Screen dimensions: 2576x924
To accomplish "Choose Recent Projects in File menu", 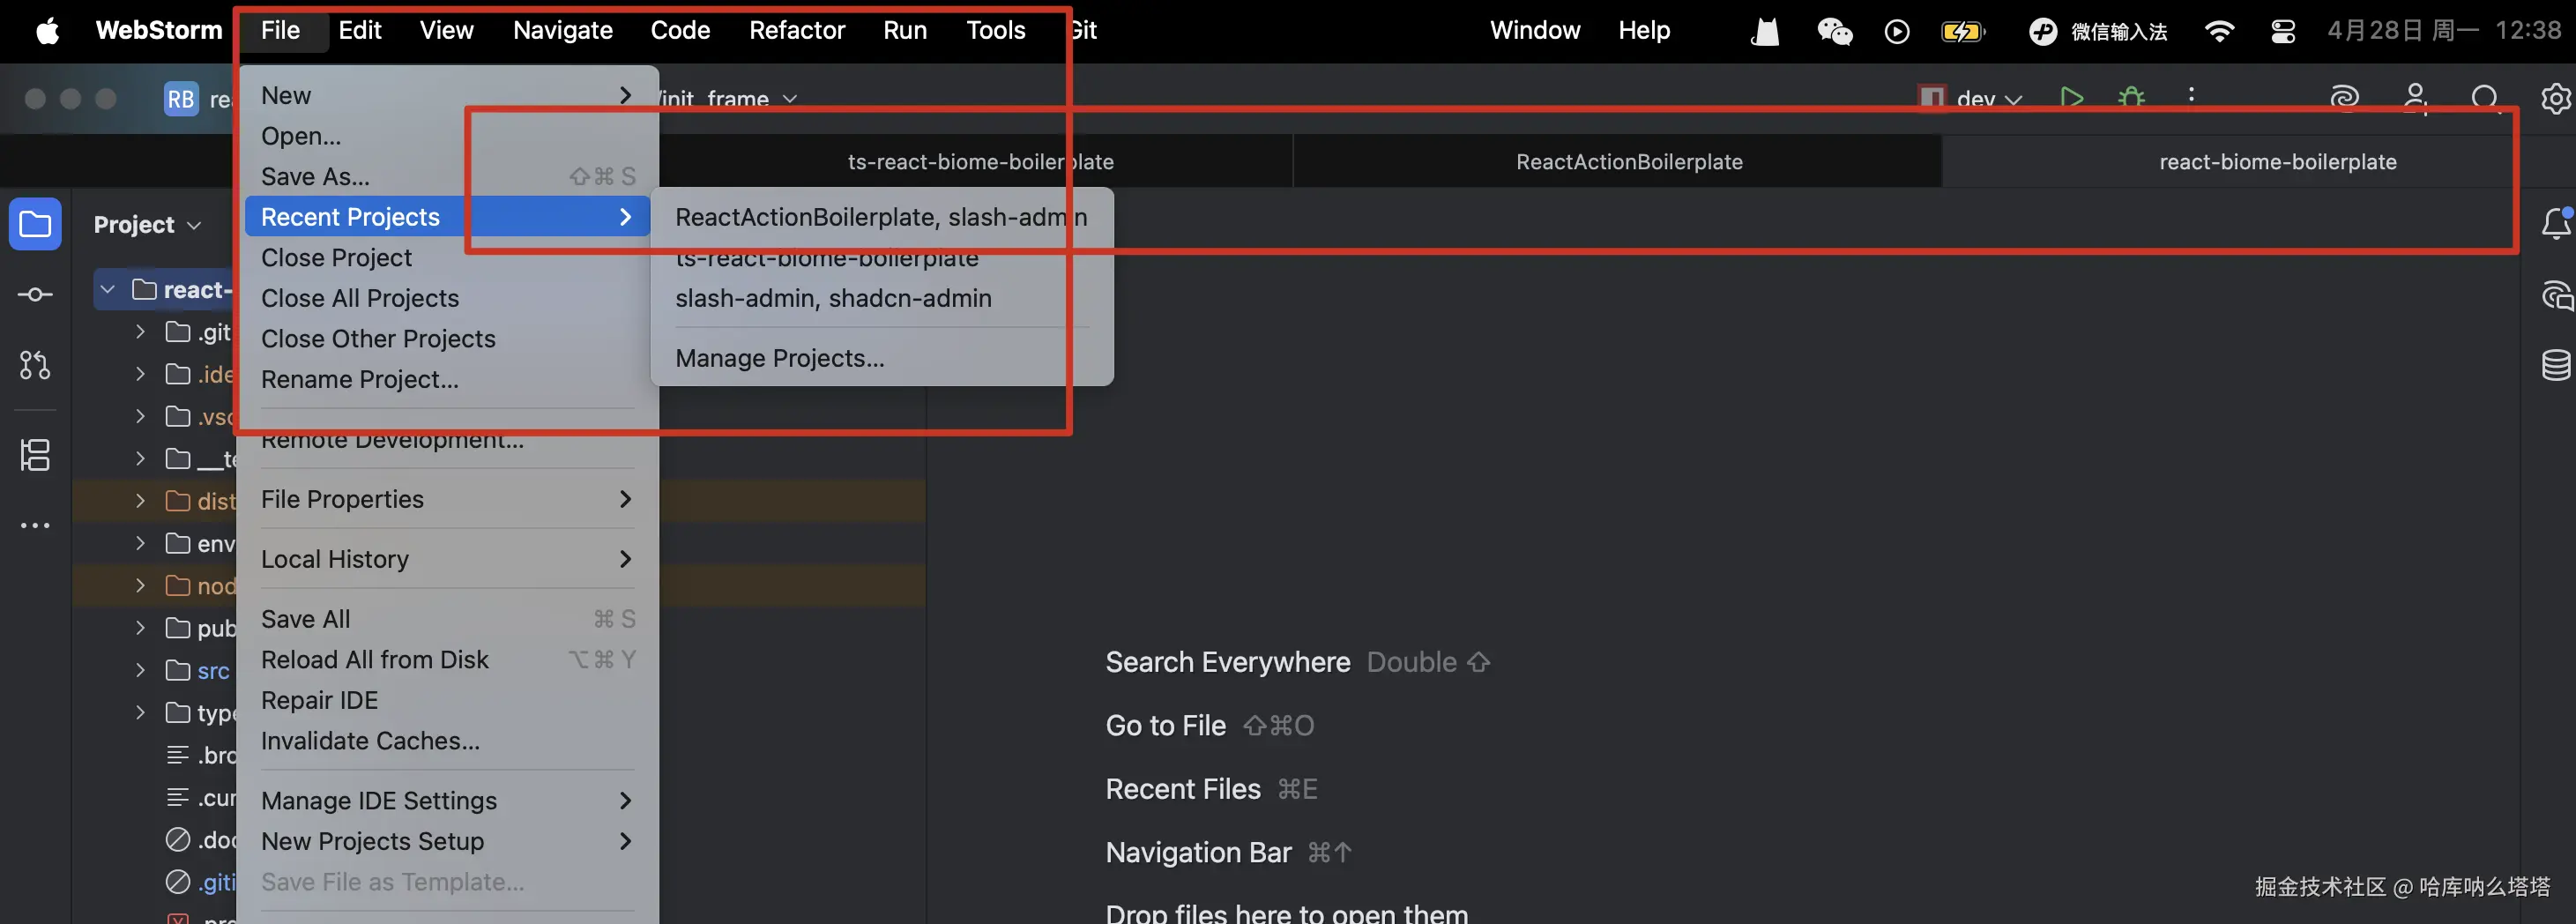I will tap(447, 217).
